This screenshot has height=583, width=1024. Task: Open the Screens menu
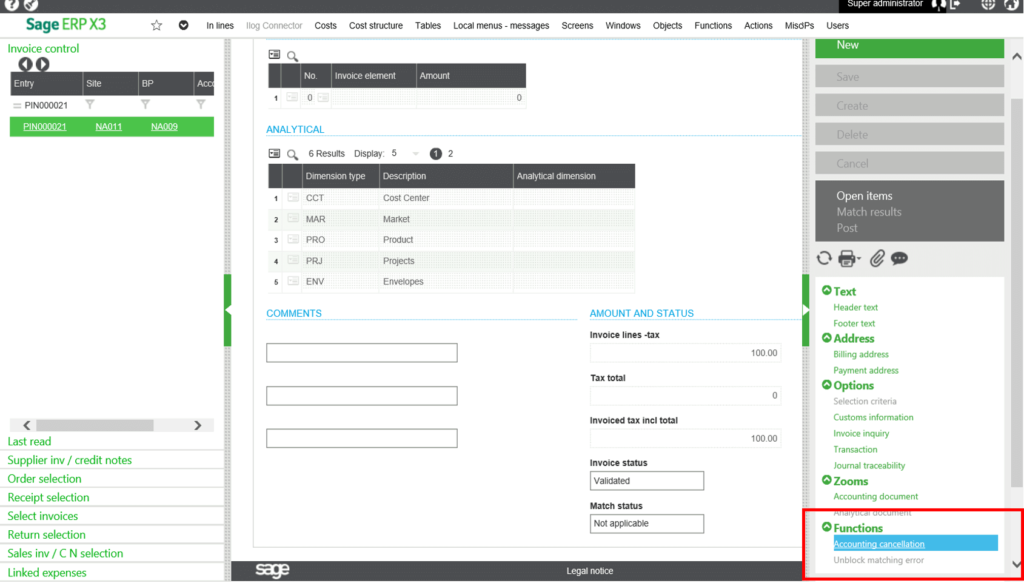pos(577,25)
